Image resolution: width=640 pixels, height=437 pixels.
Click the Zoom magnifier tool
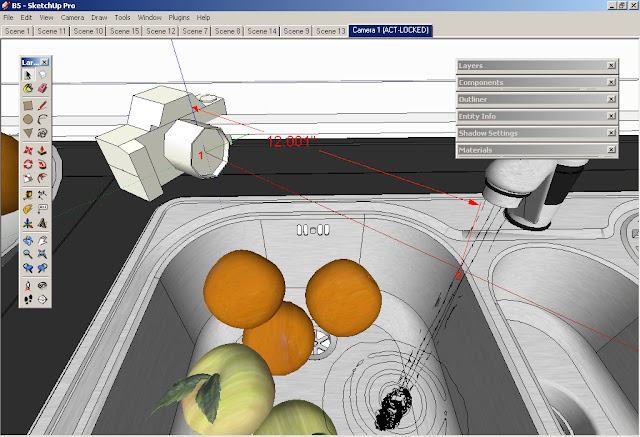(28, 254)
